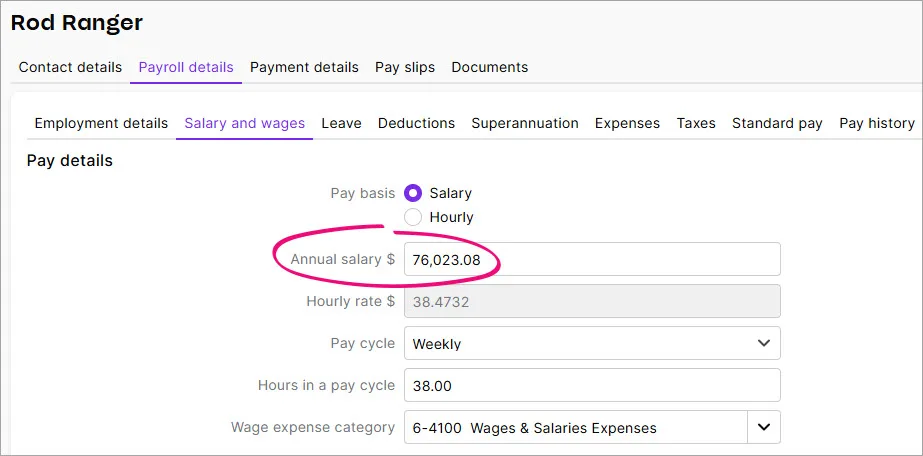The height and width of the screenshot is (456, 923).
Task: Select the Payroll details tab
Action: coord(186,67)
